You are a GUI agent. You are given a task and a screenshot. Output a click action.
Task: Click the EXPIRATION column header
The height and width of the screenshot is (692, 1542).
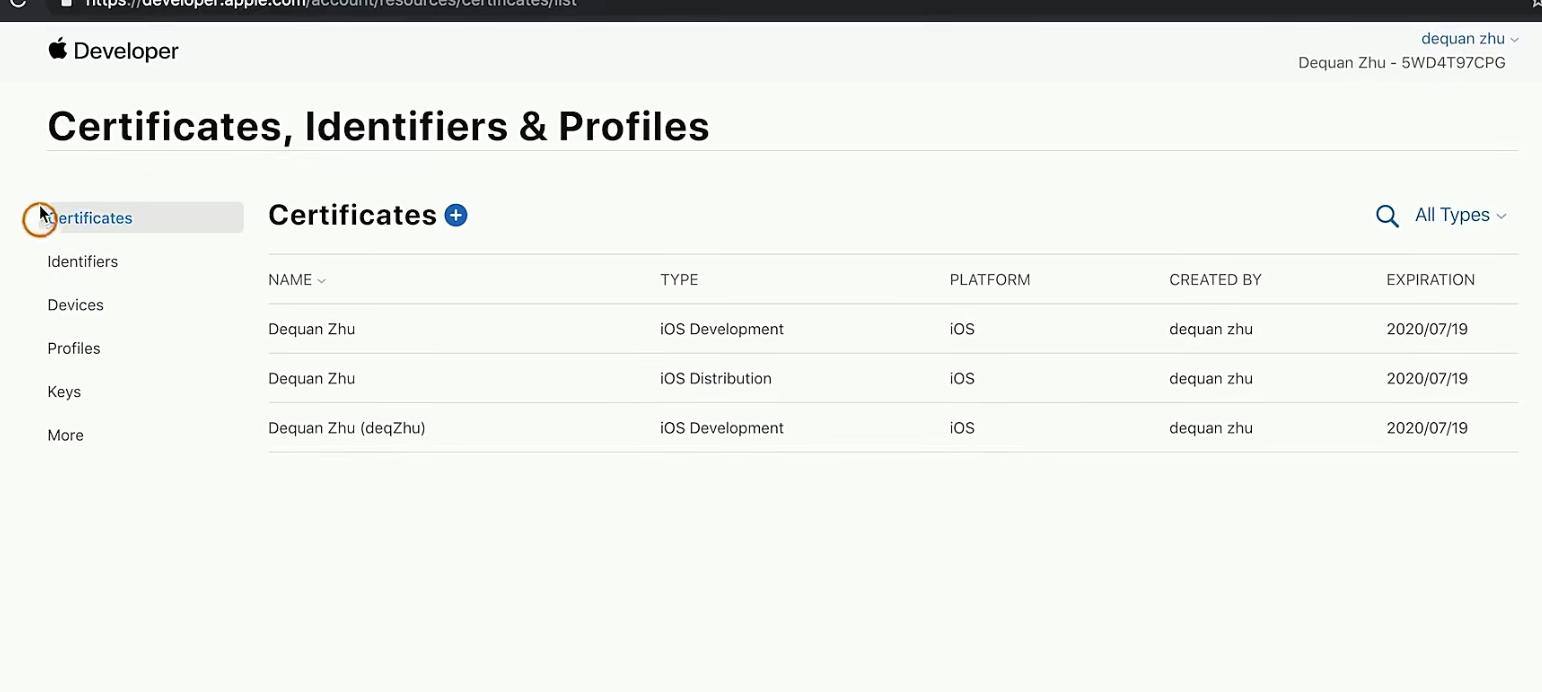pos(1430,280)
